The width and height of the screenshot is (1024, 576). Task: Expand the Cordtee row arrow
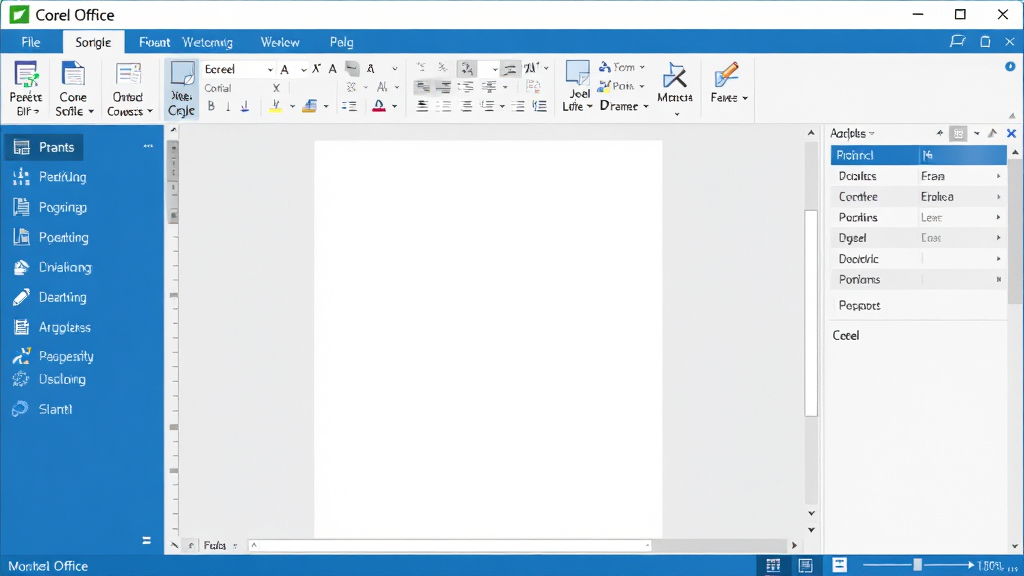click(x=999, y=197)
